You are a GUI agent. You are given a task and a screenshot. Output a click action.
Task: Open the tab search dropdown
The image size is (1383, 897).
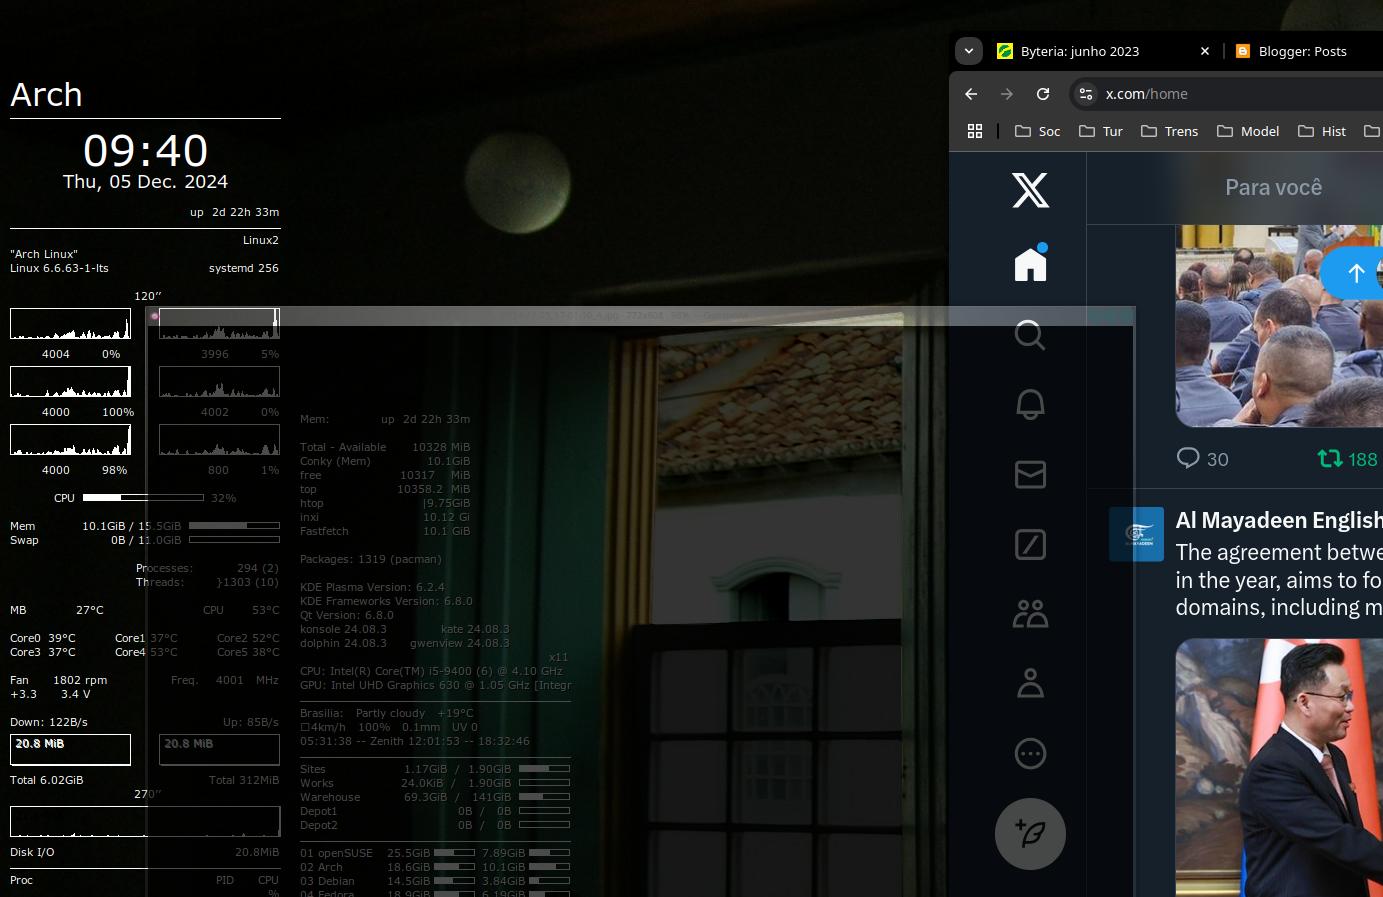click(969, 51)
